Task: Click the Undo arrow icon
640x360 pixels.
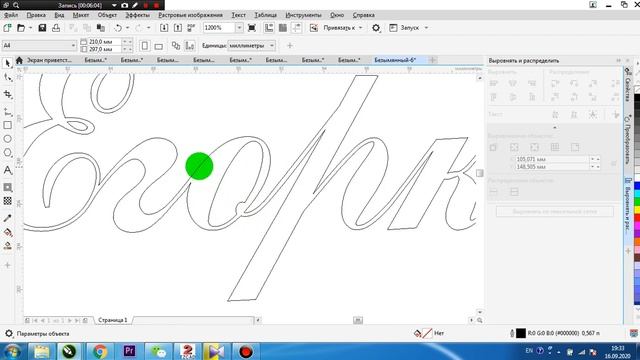Action: coord(118,28)
